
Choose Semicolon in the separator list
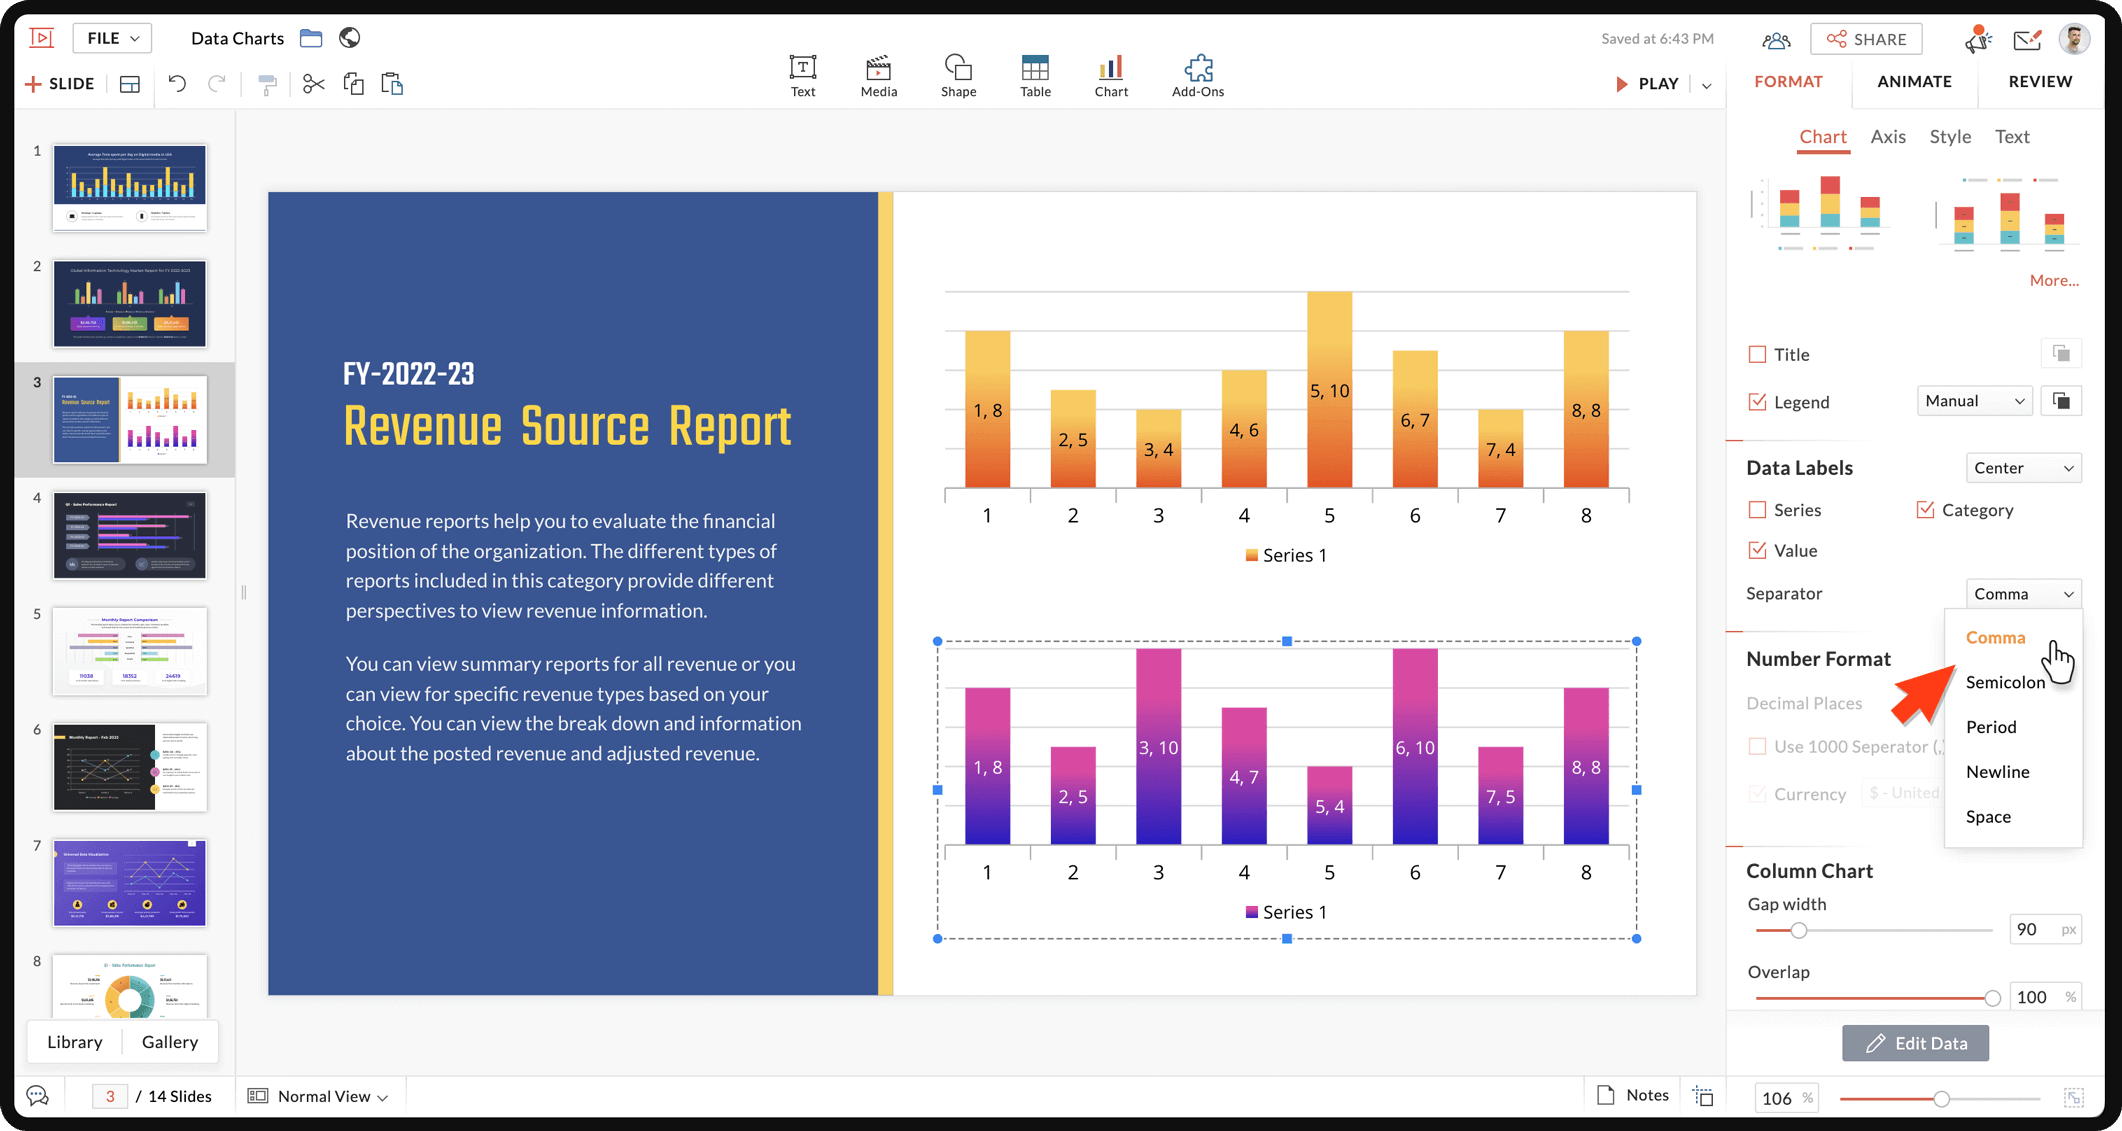pos(2004,682)
